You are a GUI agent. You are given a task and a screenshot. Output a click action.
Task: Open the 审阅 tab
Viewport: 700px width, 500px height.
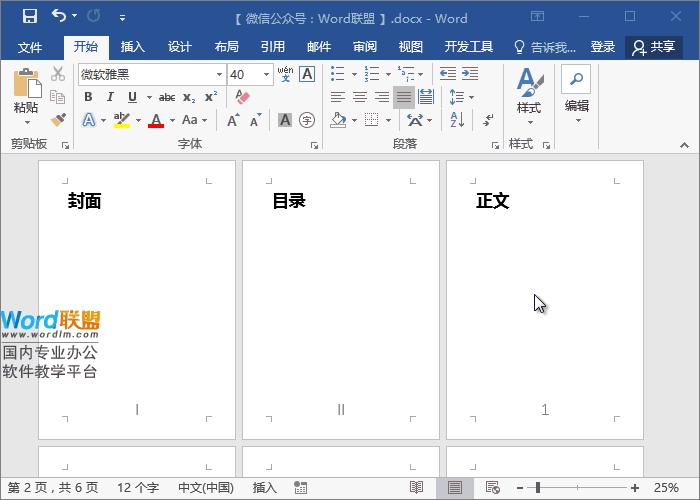(x=365, y=47)
